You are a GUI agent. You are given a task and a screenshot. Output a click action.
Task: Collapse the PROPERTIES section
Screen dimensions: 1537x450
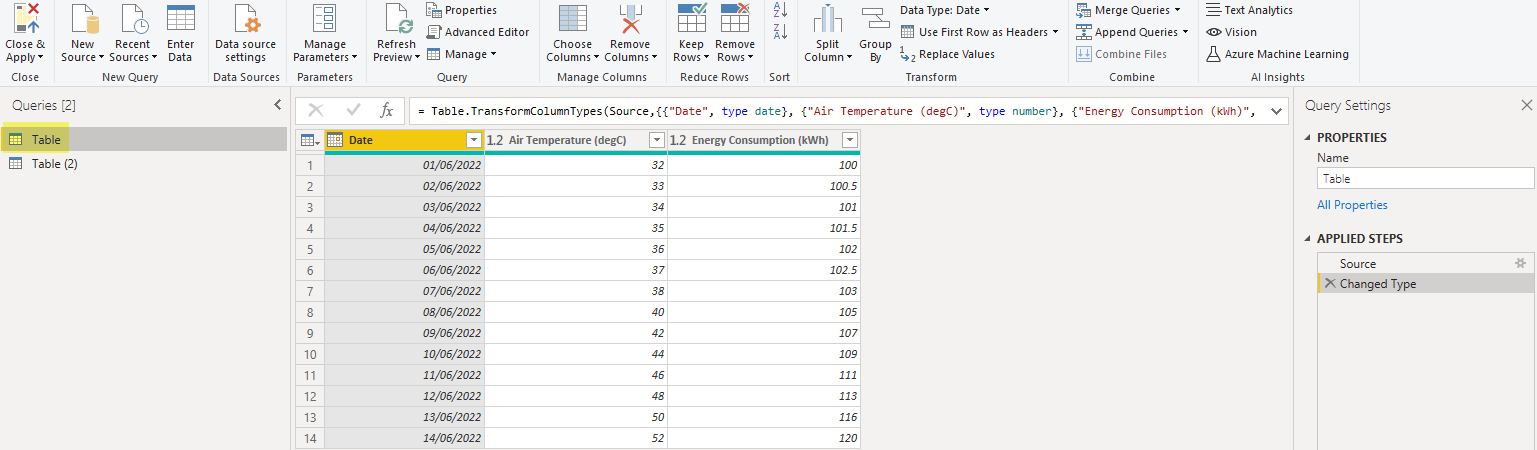coord(1309,137)
